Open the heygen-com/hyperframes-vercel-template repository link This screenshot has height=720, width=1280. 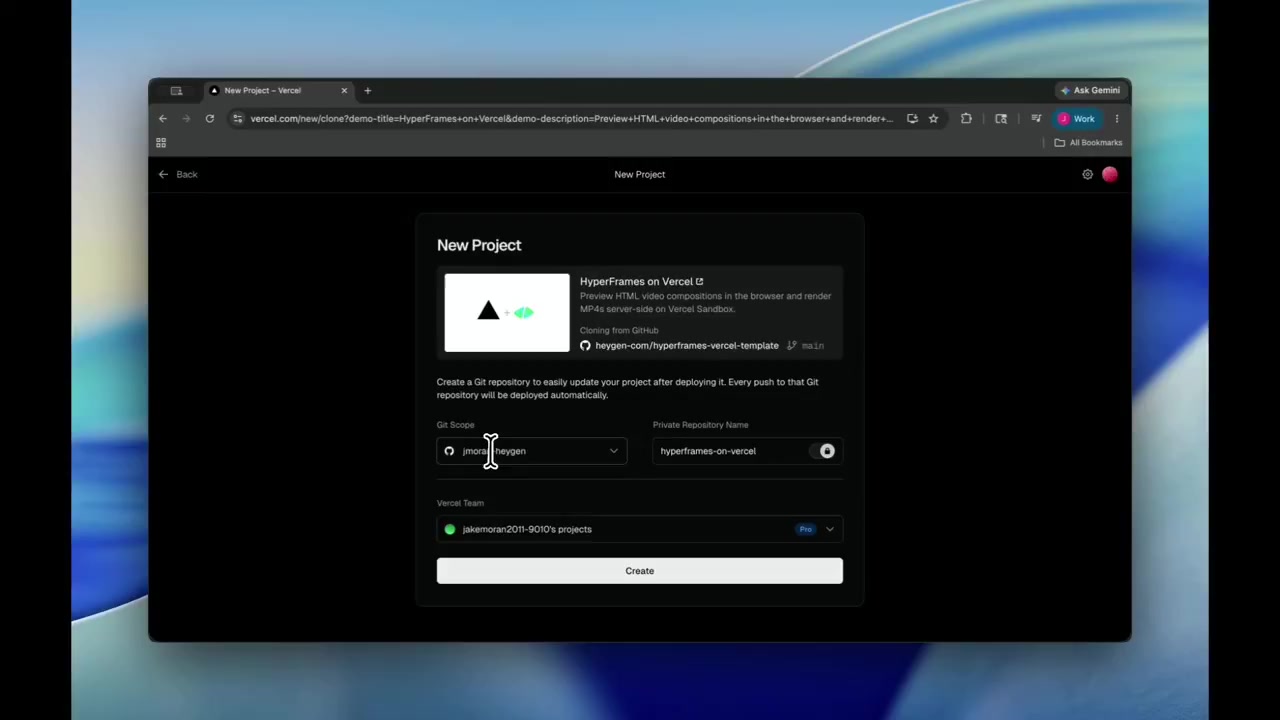click(687, 345)
